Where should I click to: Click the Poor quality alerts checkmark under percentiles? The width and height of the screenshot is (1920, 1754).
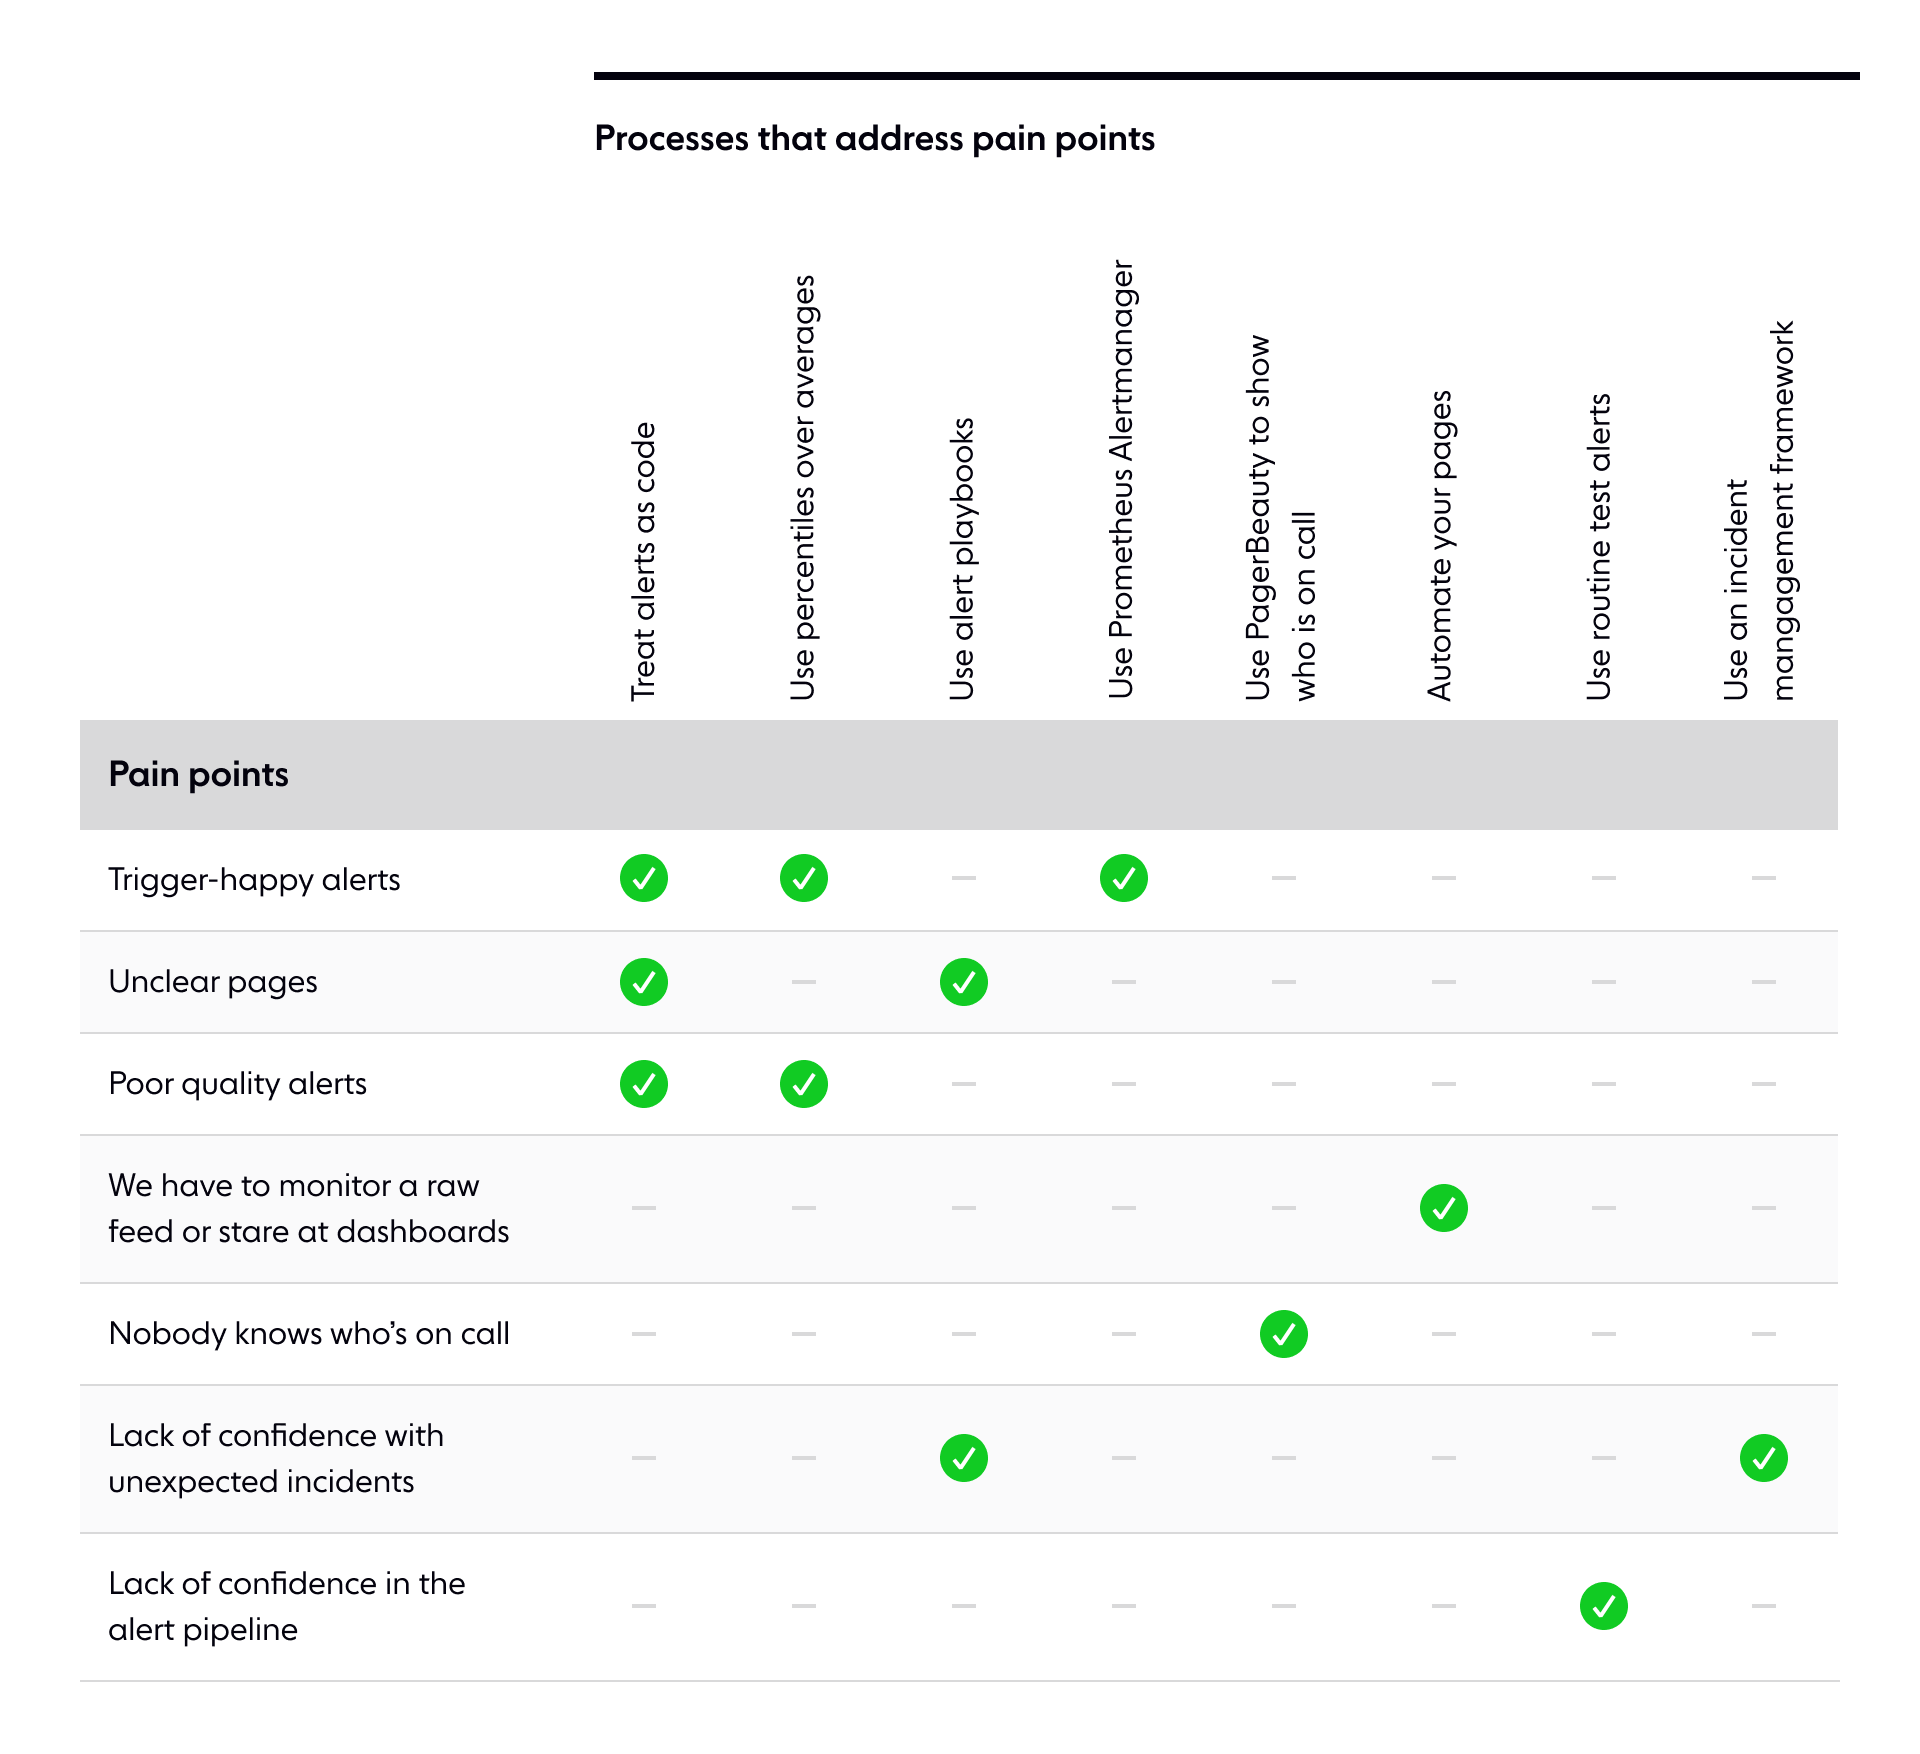(x=804, y=1084)
